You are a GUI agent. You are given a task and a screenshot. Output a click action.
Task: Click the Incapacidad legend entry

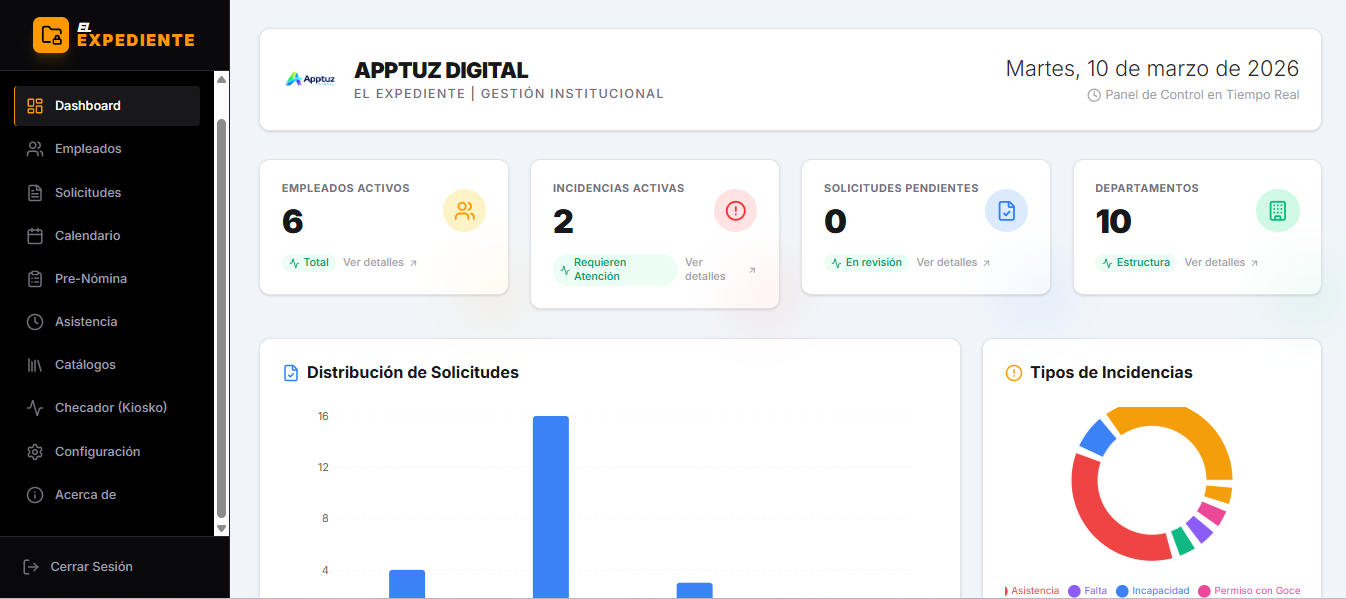coord(1153,591)
